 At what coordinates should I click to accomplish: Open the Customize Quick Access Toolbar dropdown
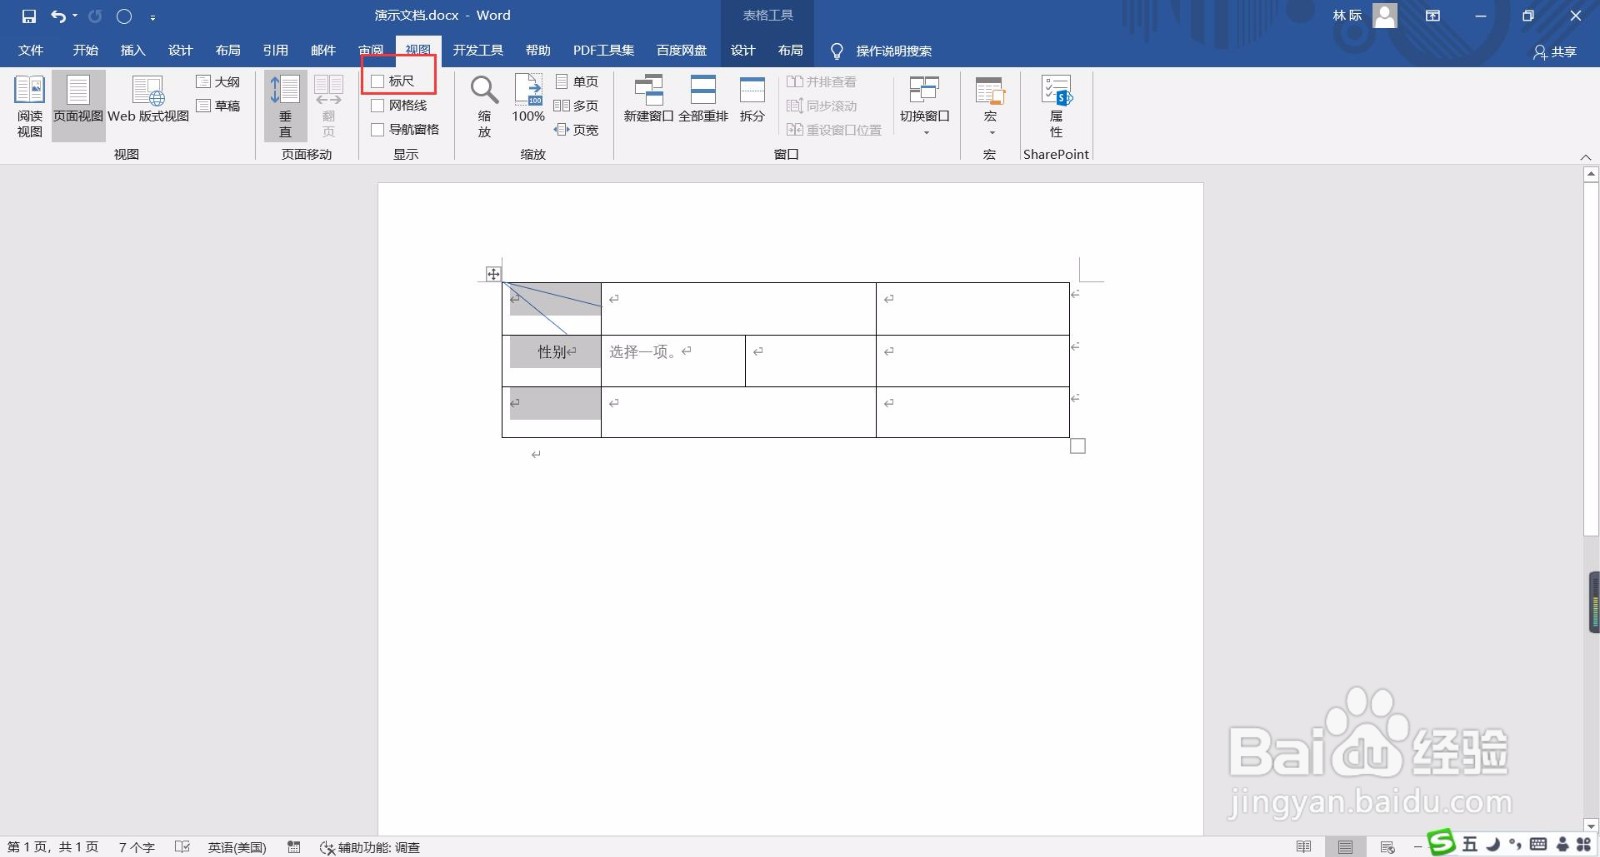(x=152, y=17)
